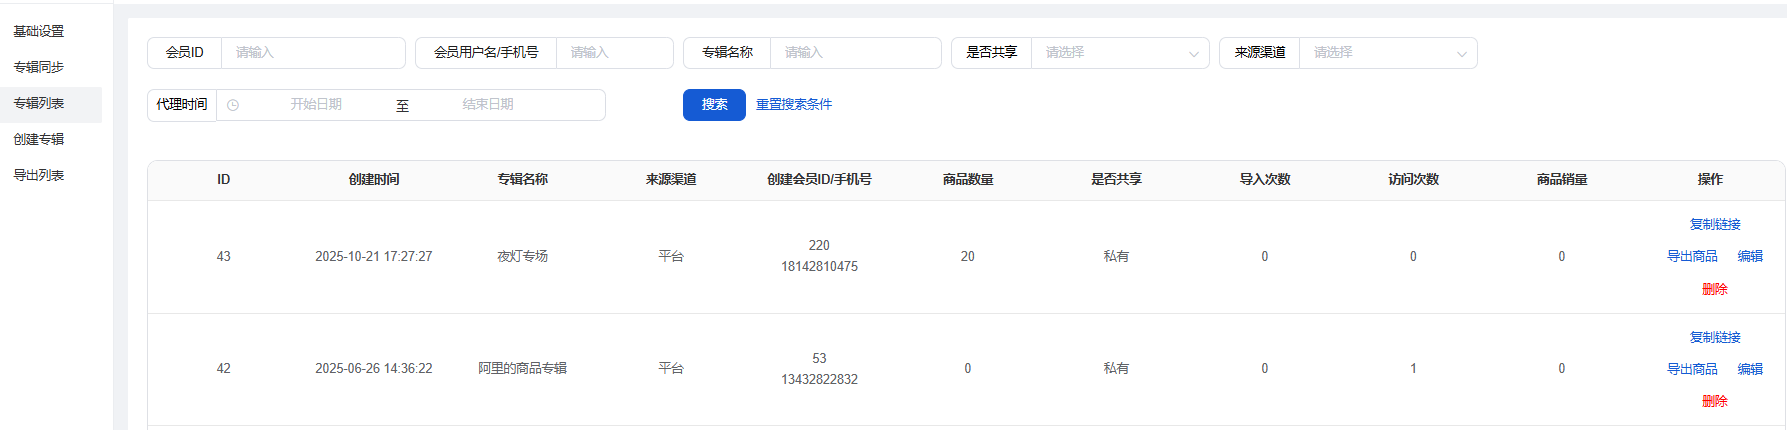Edit the 夜灯专场 album row
Viewport: 1787px width, 430px height.
click(1750, 256)
